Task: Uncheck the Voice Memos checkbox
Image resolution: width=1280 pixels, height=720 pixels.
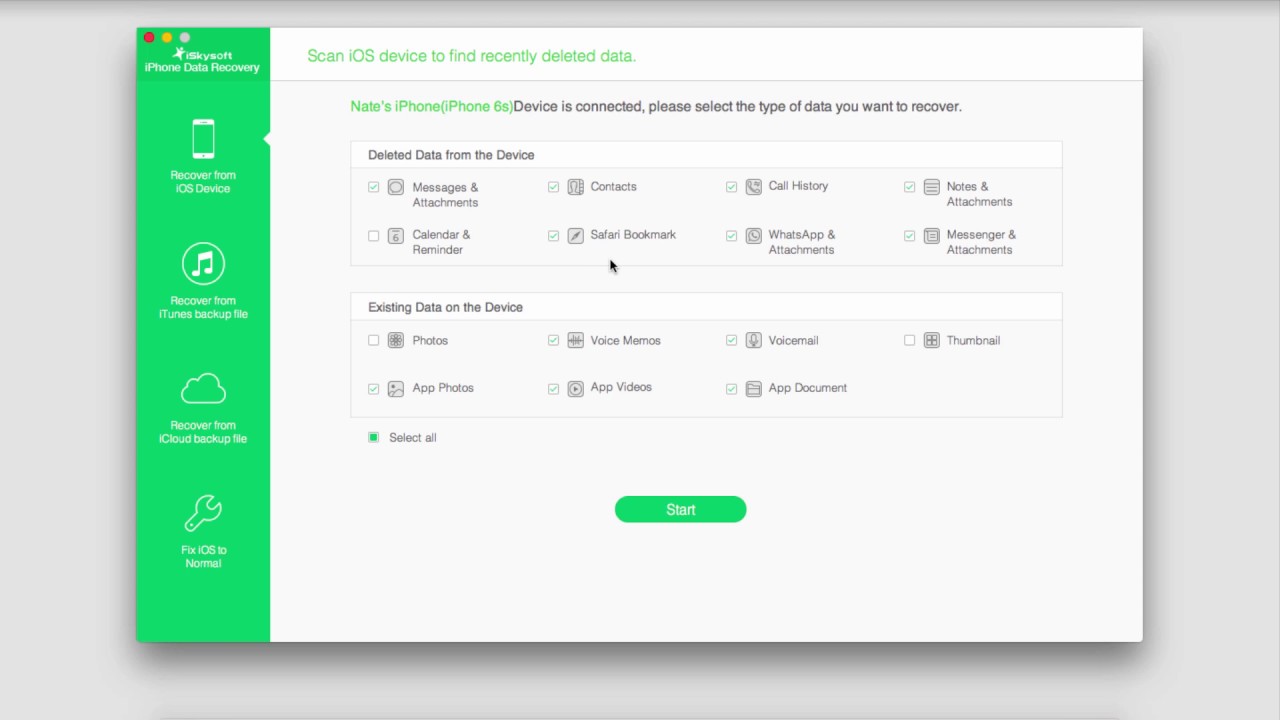Action: 553,340
